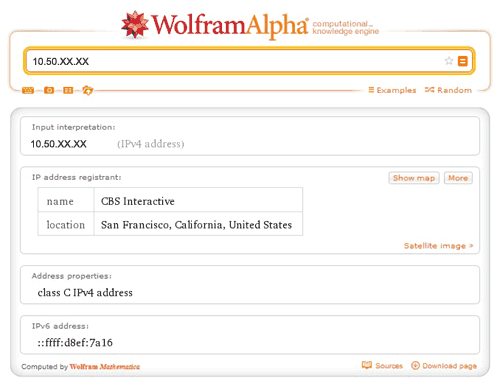Click the 'IPv6 address:' heading
Image resolution: width=500 pixels, height=389 pixels.
pos(60,326)
